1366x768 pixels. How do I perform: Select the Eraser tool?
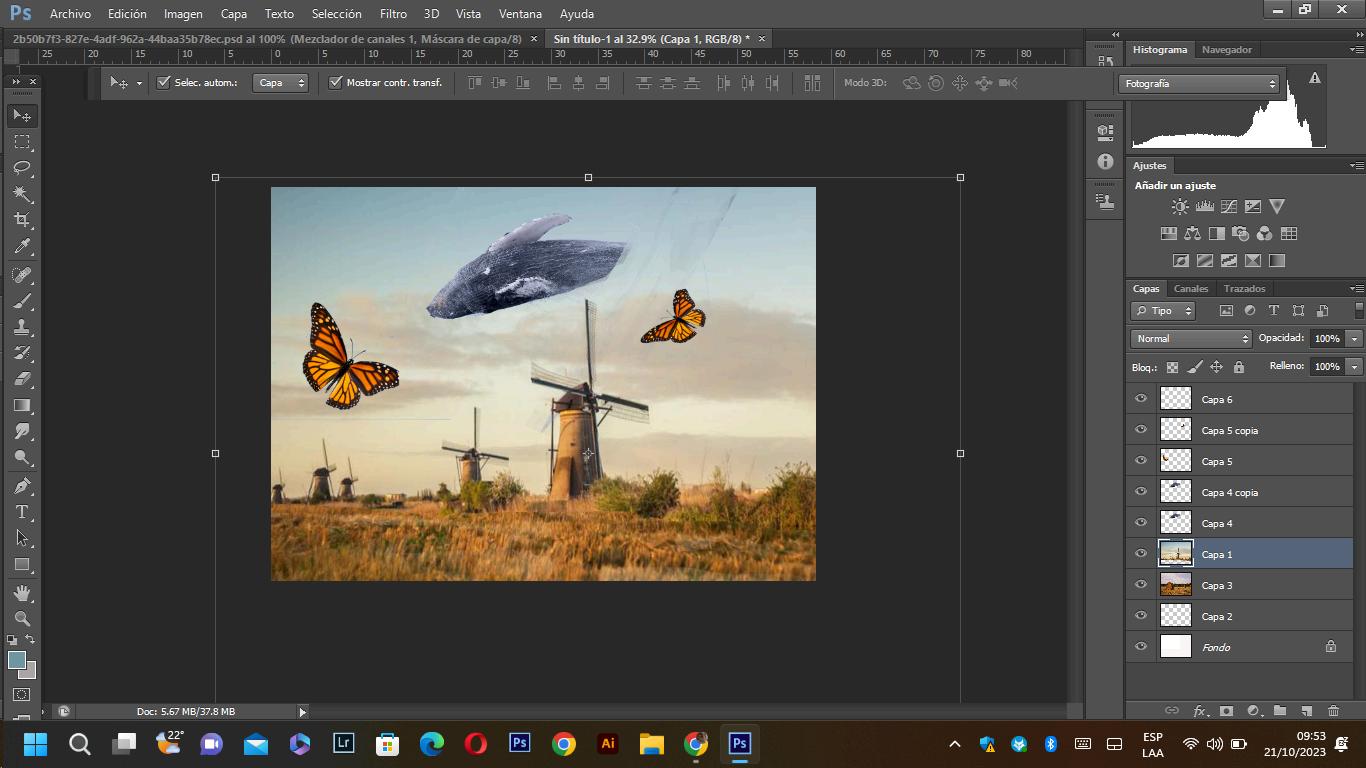pyautogui.click(x=22, y=379)
